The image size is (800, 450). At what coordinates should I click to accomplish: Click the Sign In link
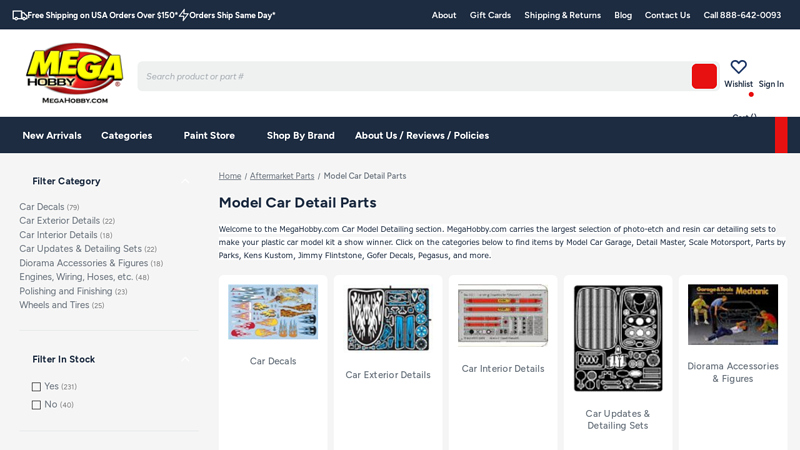[x=771, y=84]
